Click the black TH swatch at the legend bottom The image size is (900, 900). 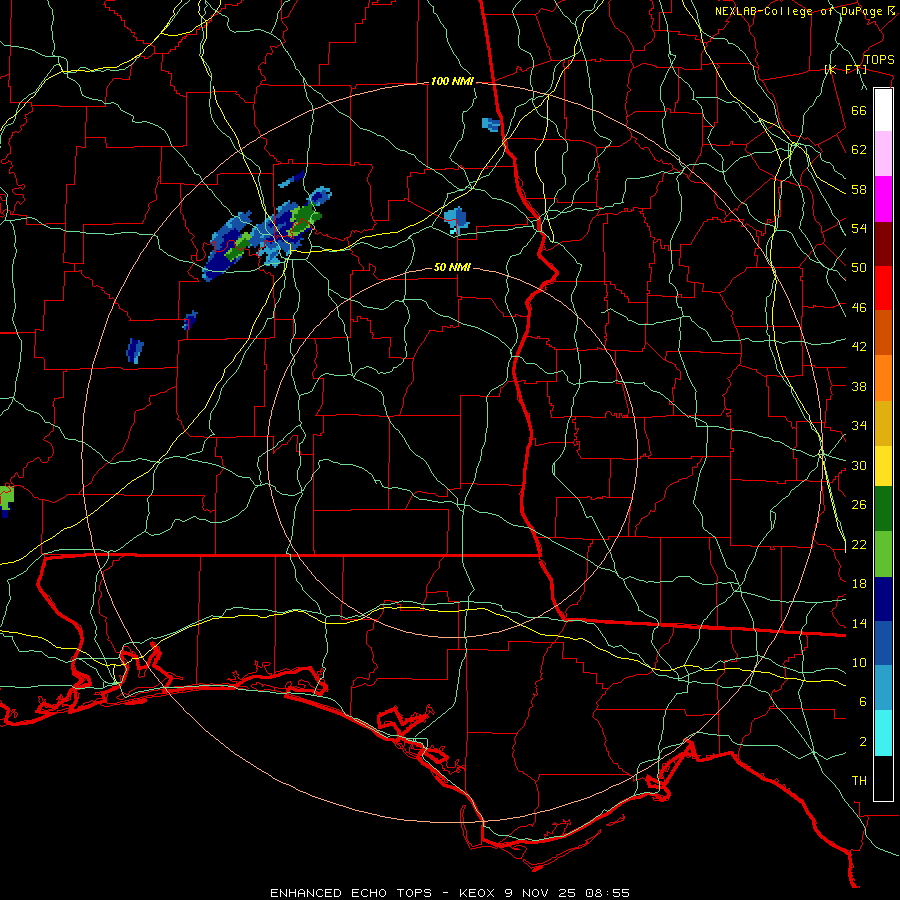[883, 778]
